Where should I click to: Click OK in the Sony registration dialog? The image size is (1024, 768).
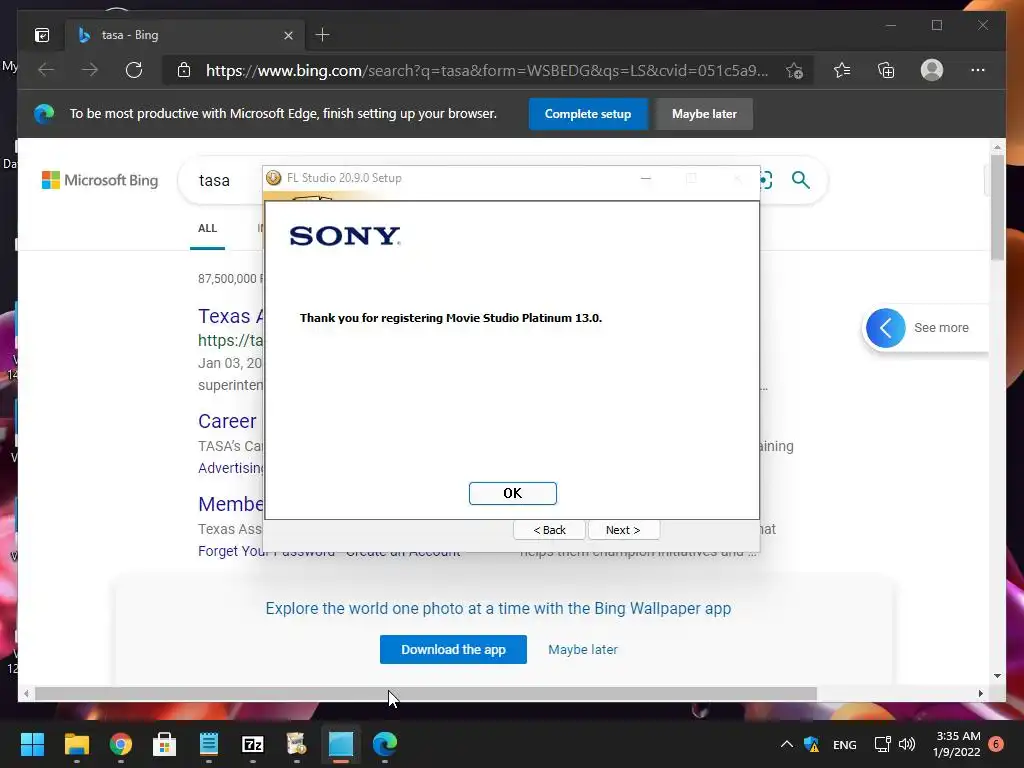tap(512, 493)
